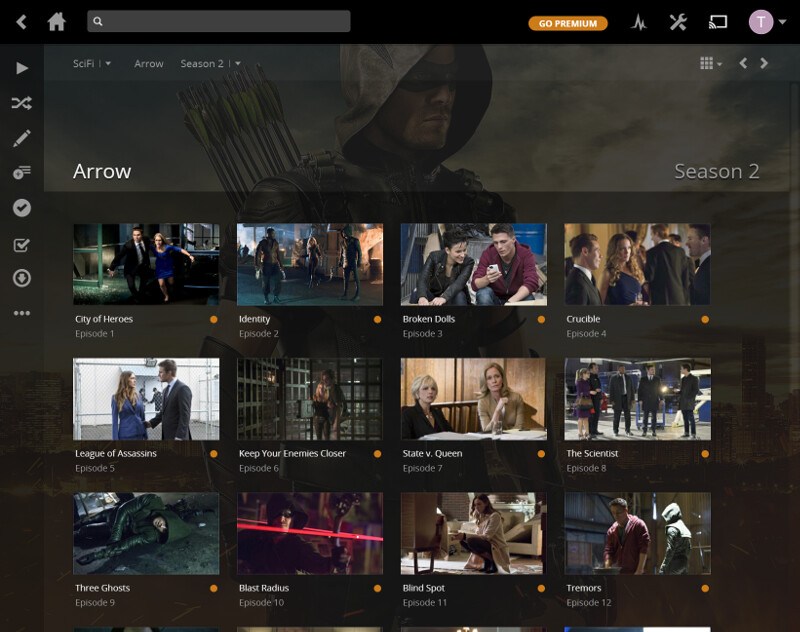This screenshot has width=800, height=632.
Task: Click the League of Assassins title link
Action: tap(116, 453)
